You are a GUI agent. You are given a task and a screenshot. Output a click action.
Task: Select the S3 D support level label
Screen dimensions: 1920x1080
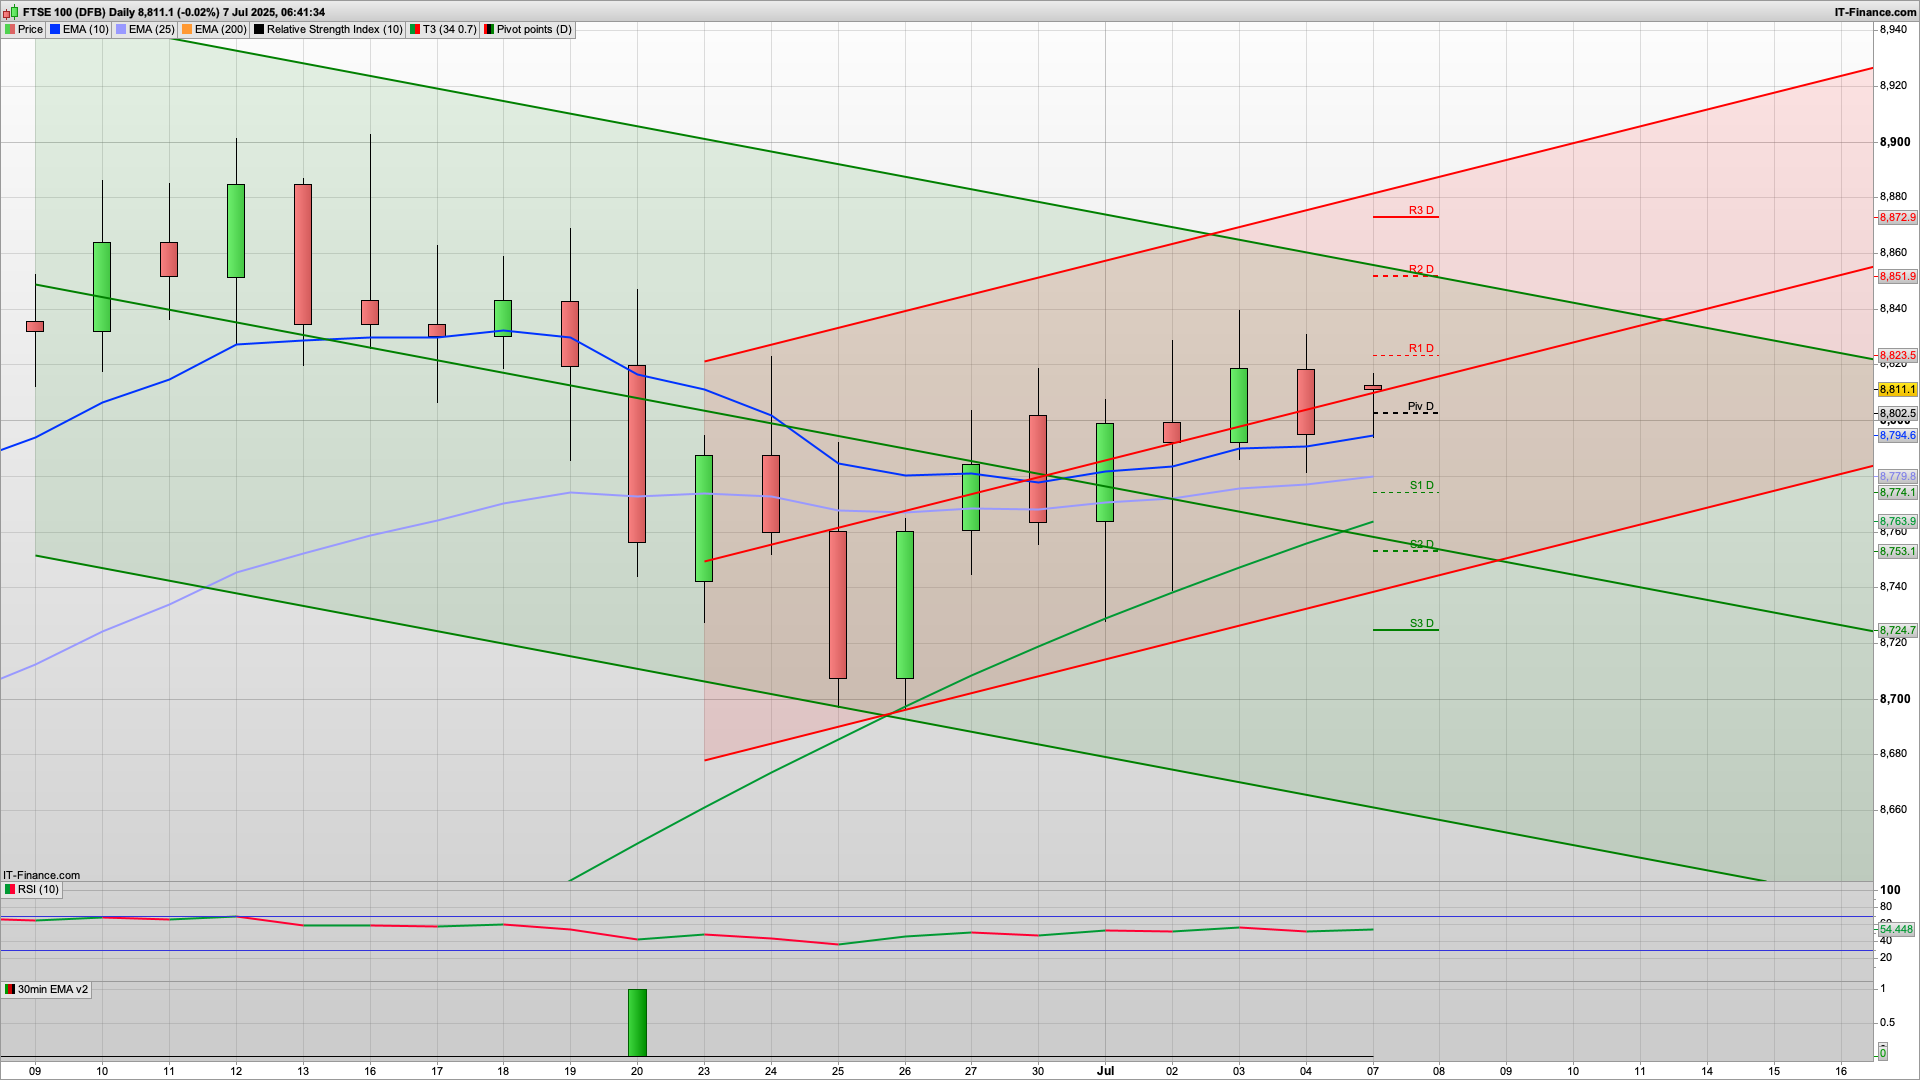pos(1421,623)
